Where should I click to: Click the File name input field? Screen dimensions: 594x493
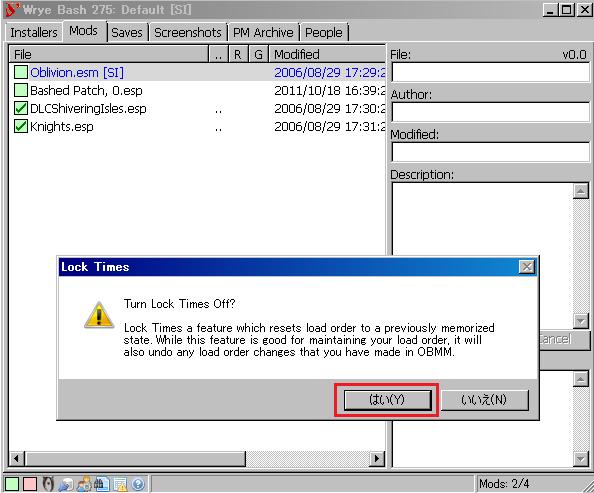click(x=490, y=72)
